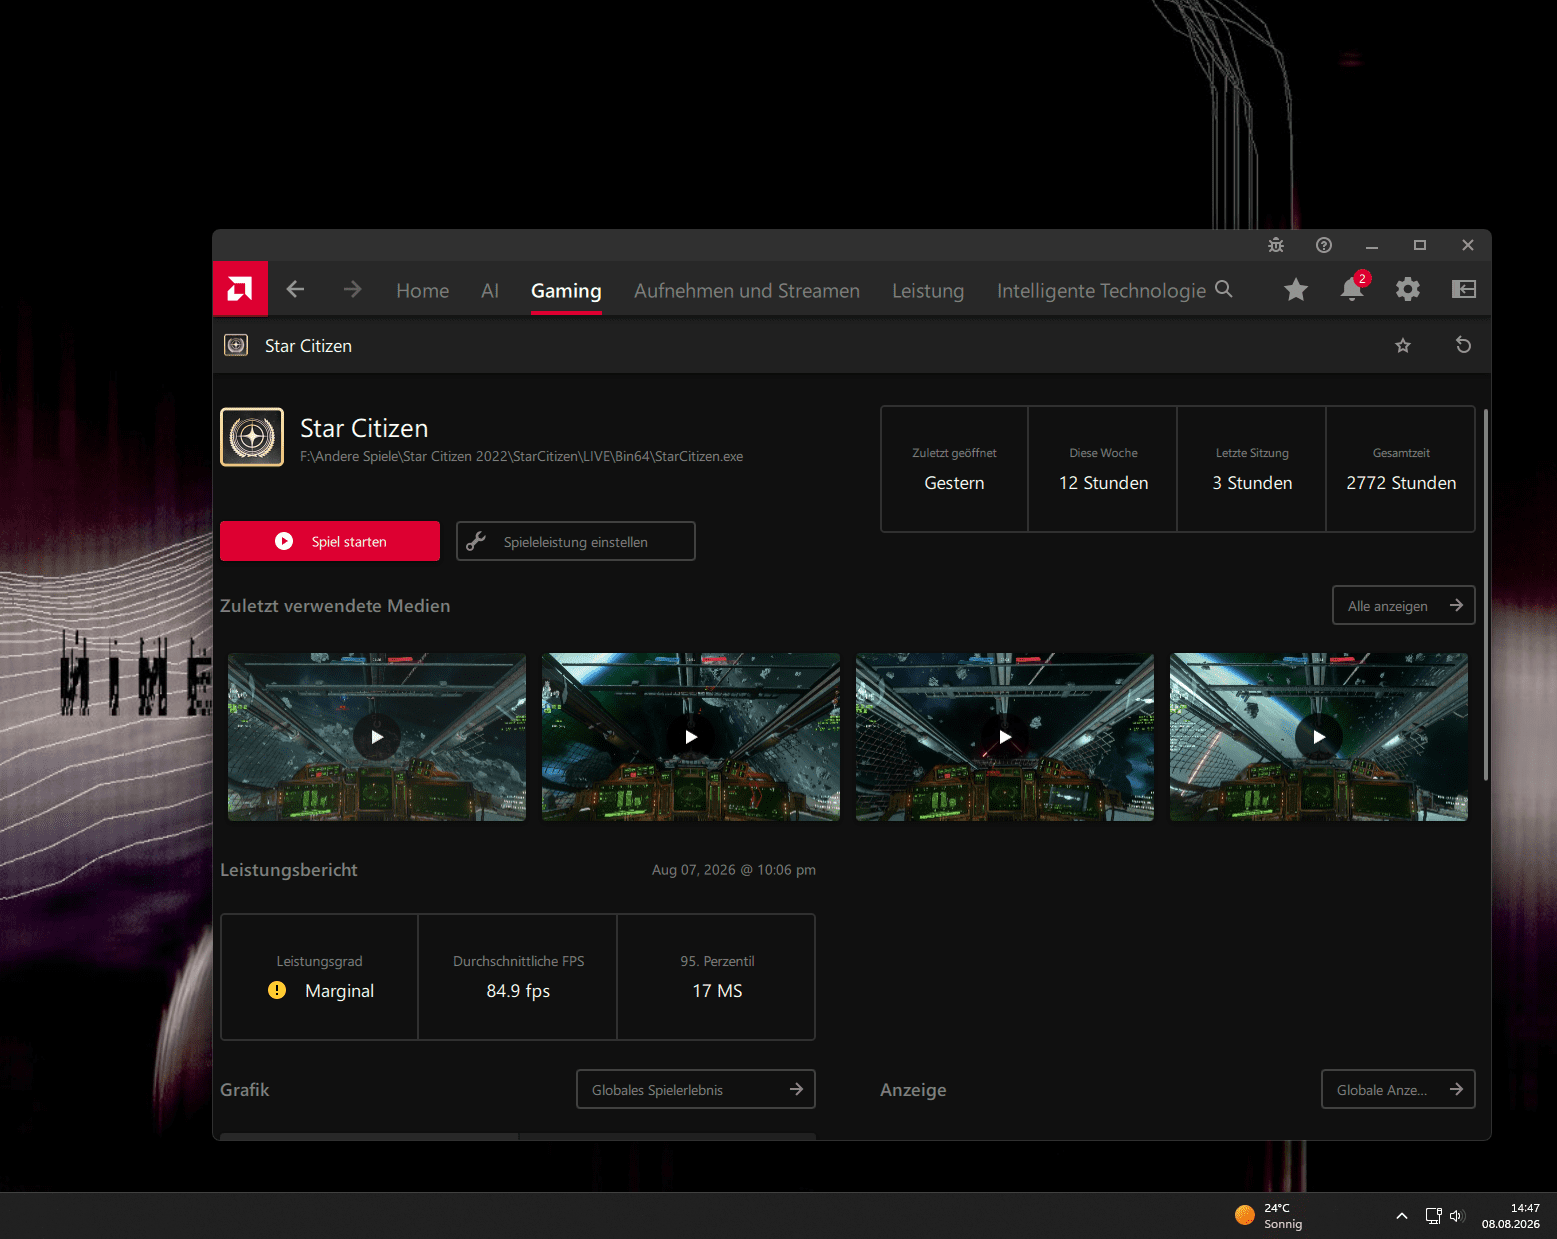
Task: Click the '84.9 fps' average value
Action: coord(518,991)
